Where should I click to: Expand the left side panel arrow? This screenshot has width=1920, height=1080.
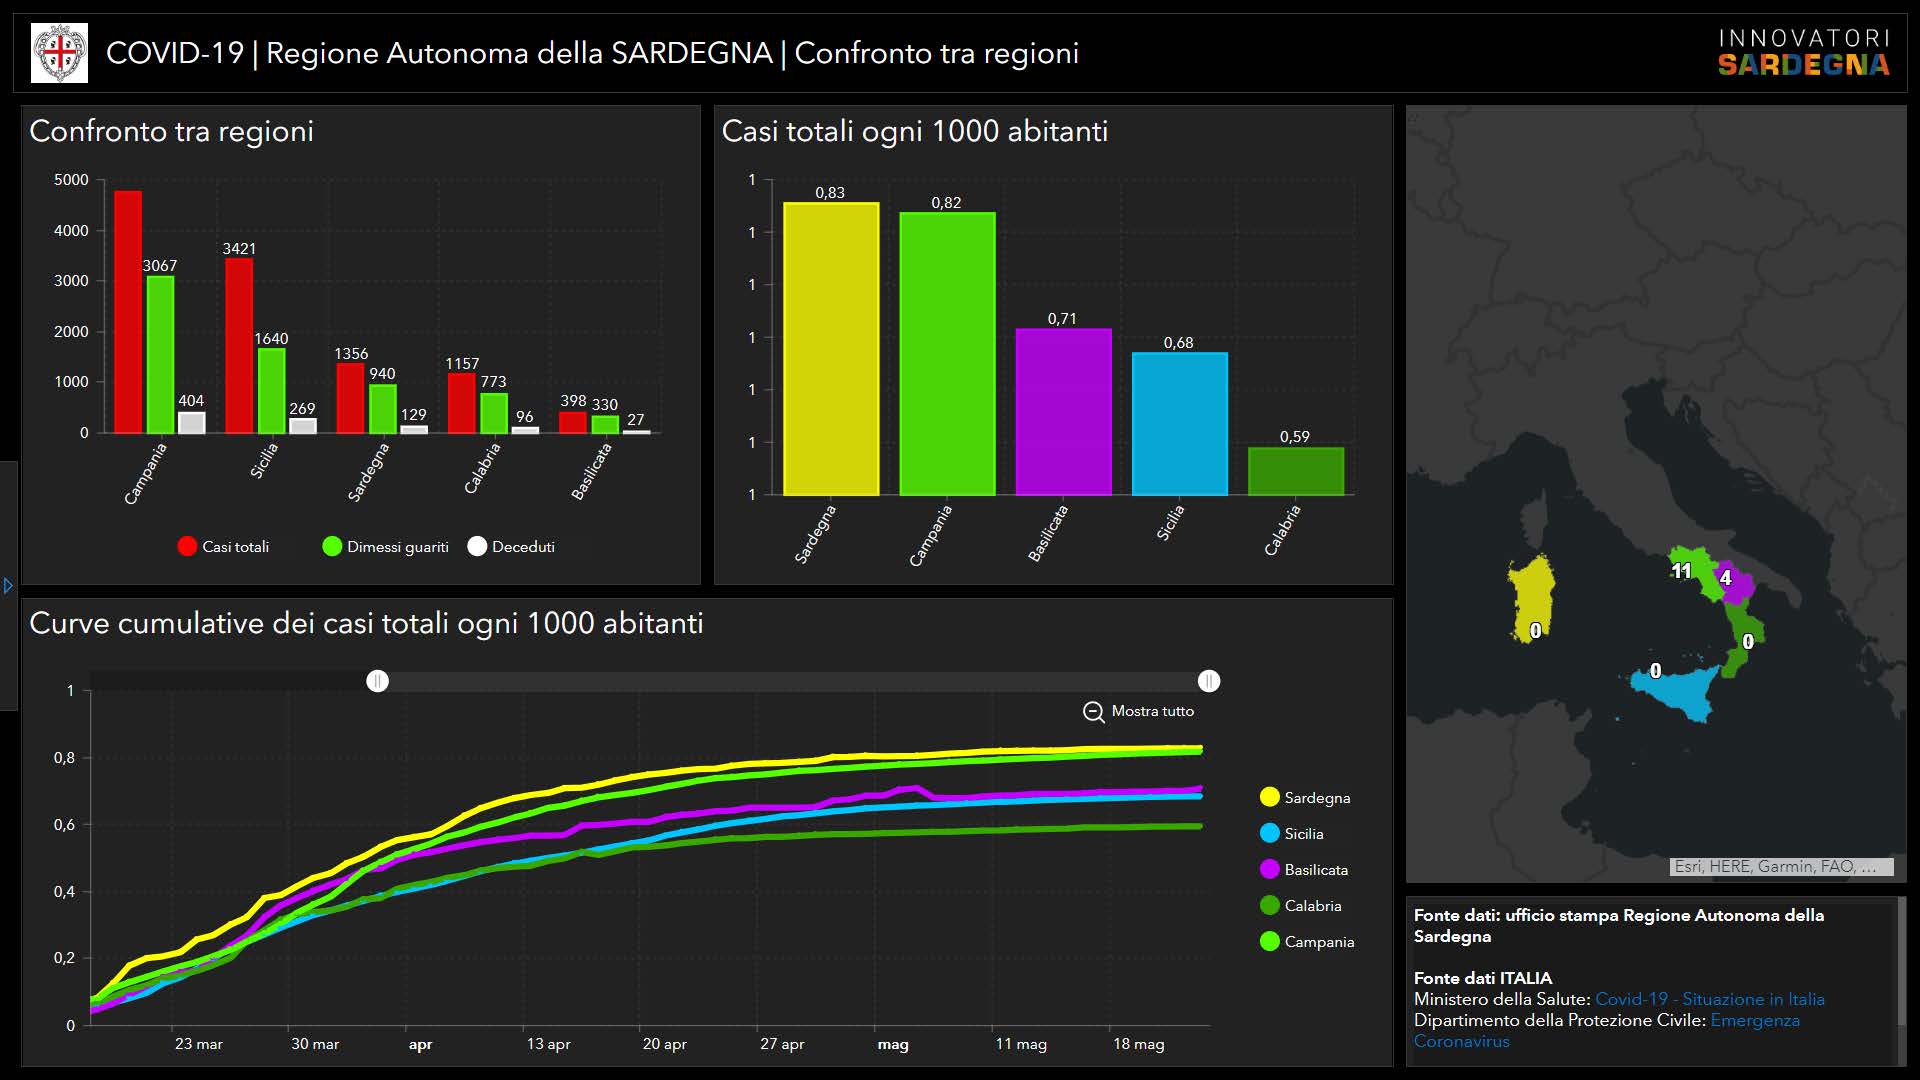[8, 586]
